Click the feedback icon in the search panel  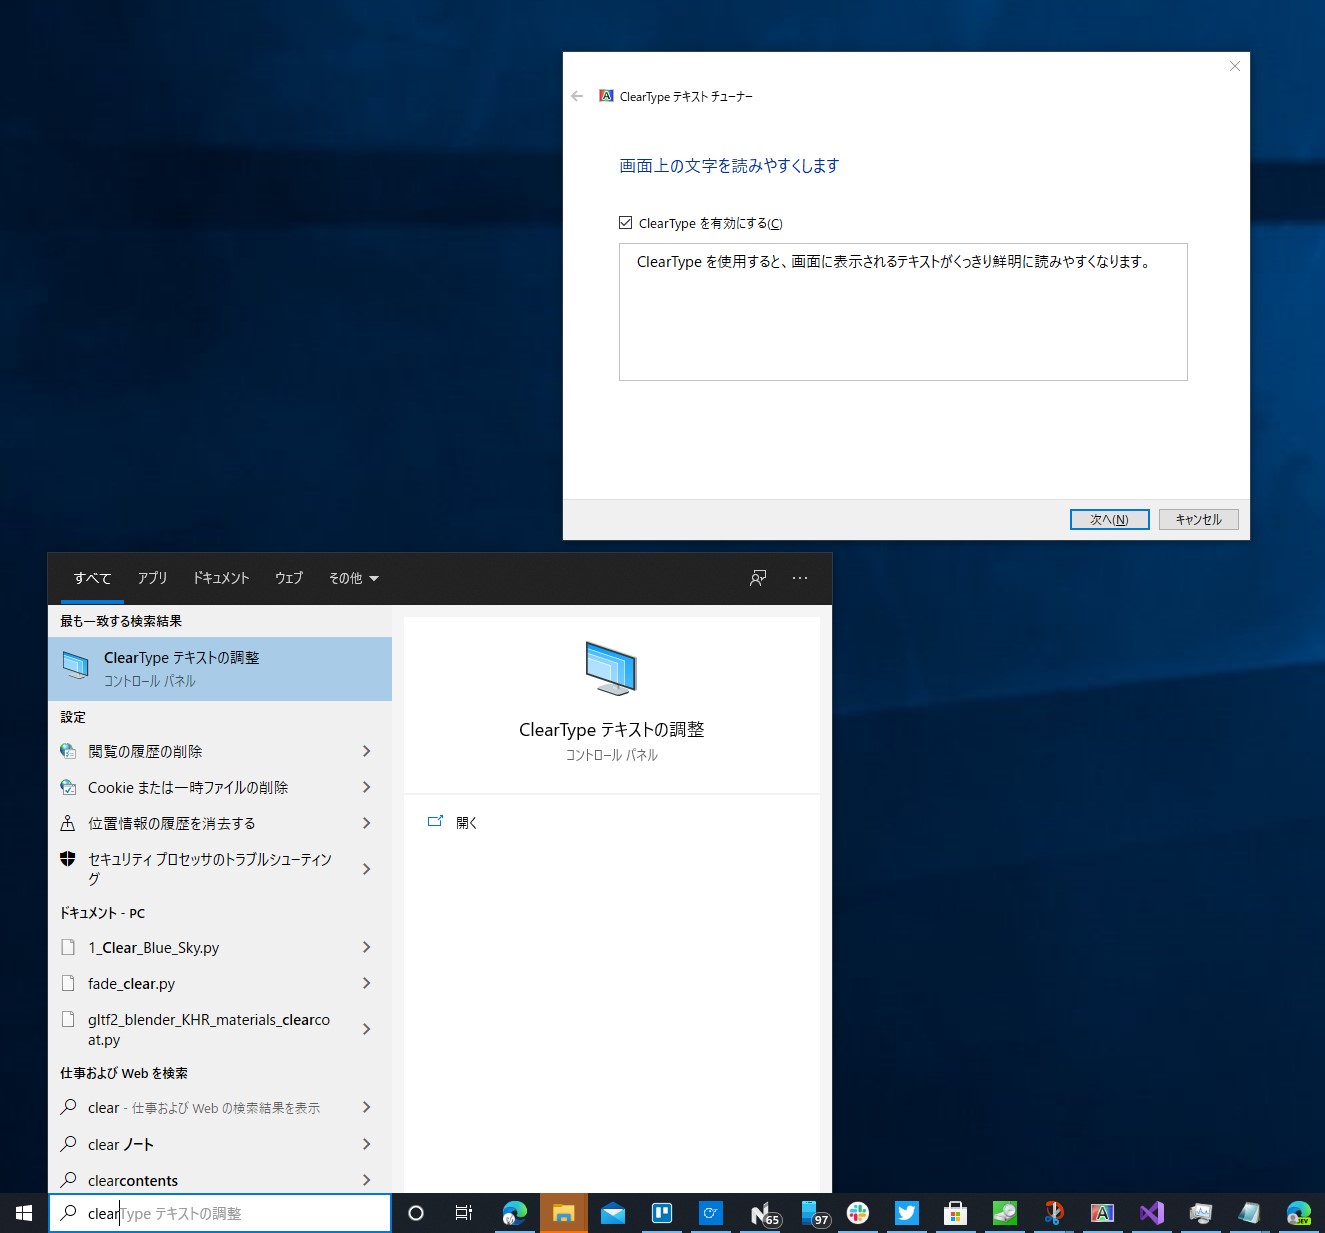point(757,578)
